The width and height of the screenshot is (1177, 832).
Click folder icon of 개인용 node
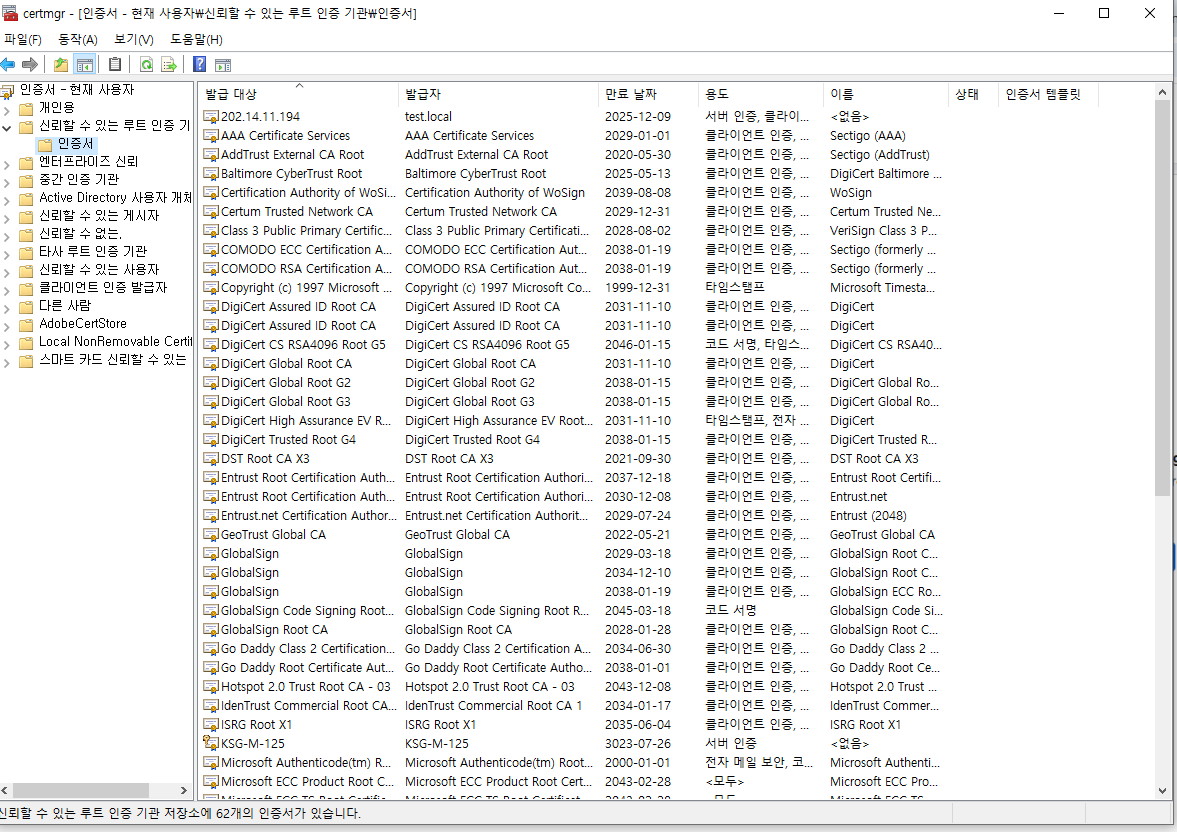pos(26,109)
